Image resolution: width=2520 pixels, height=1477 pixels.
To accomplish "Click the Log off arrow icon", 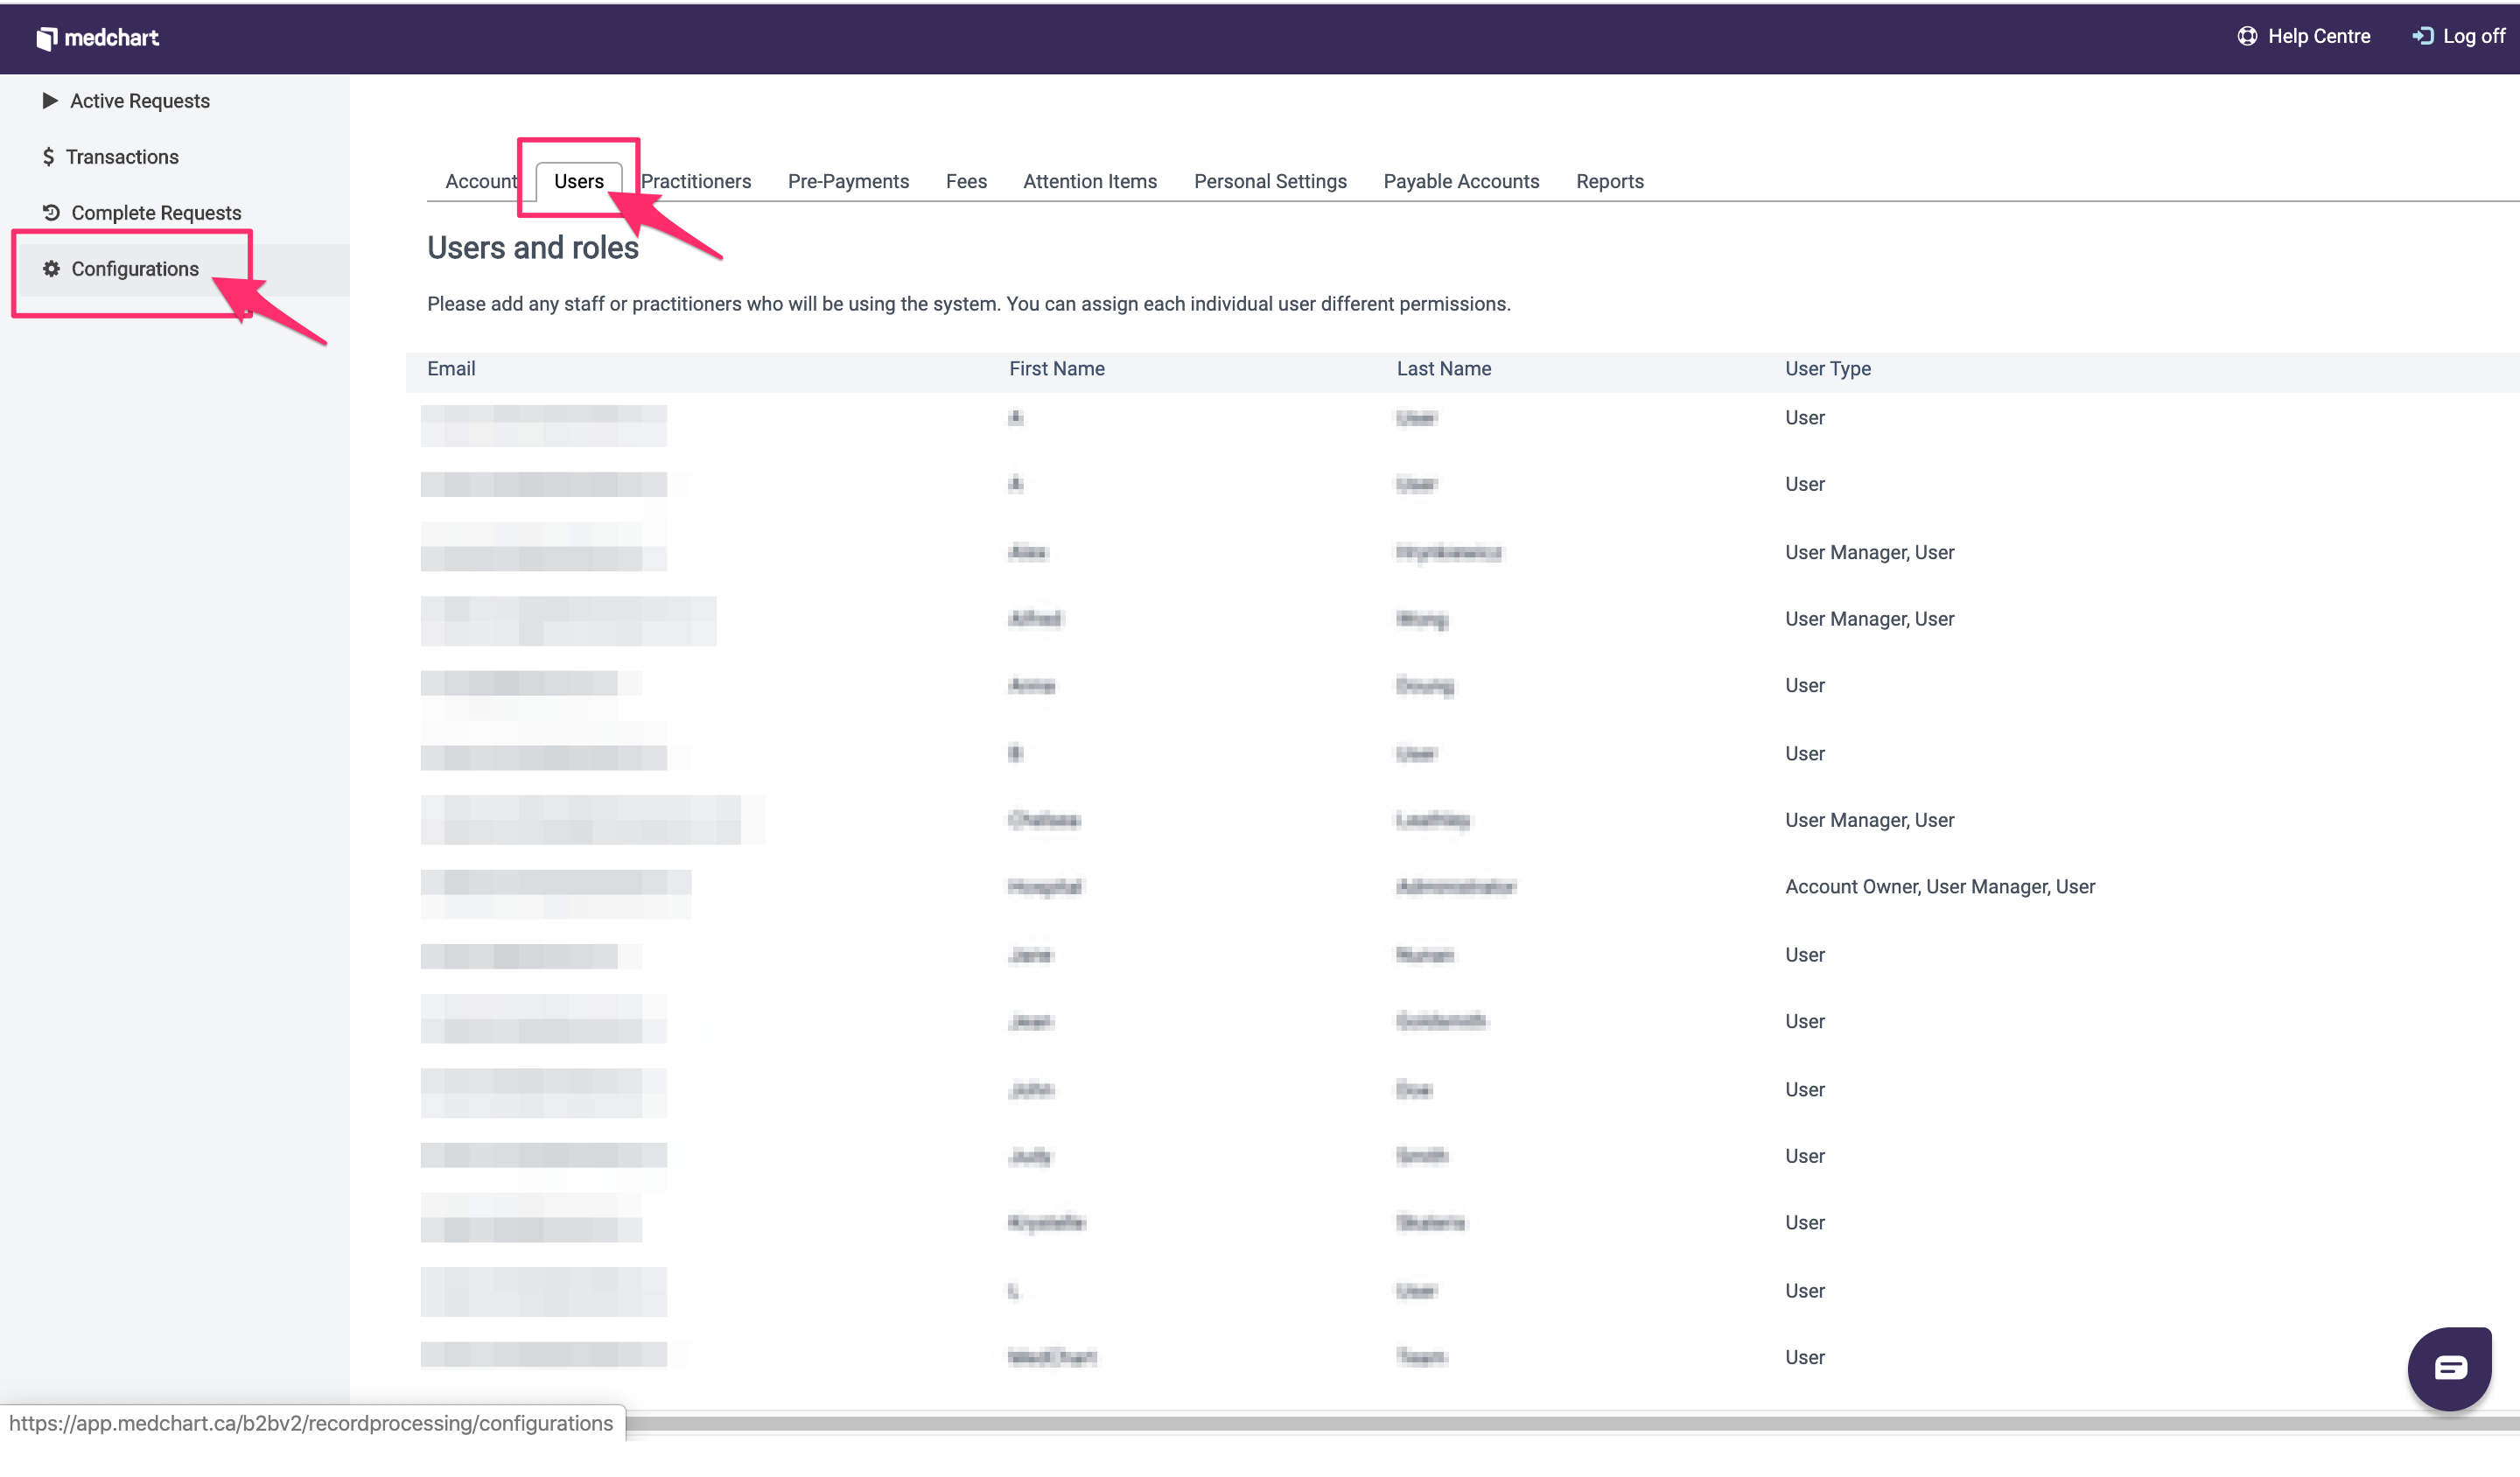I will (2421, 36).
